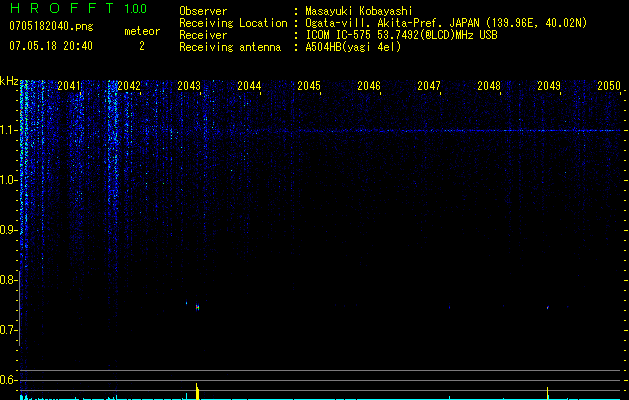Click the 2047 time marker
The width and height of the screenshot is (629, 400).
click(429, 86)
